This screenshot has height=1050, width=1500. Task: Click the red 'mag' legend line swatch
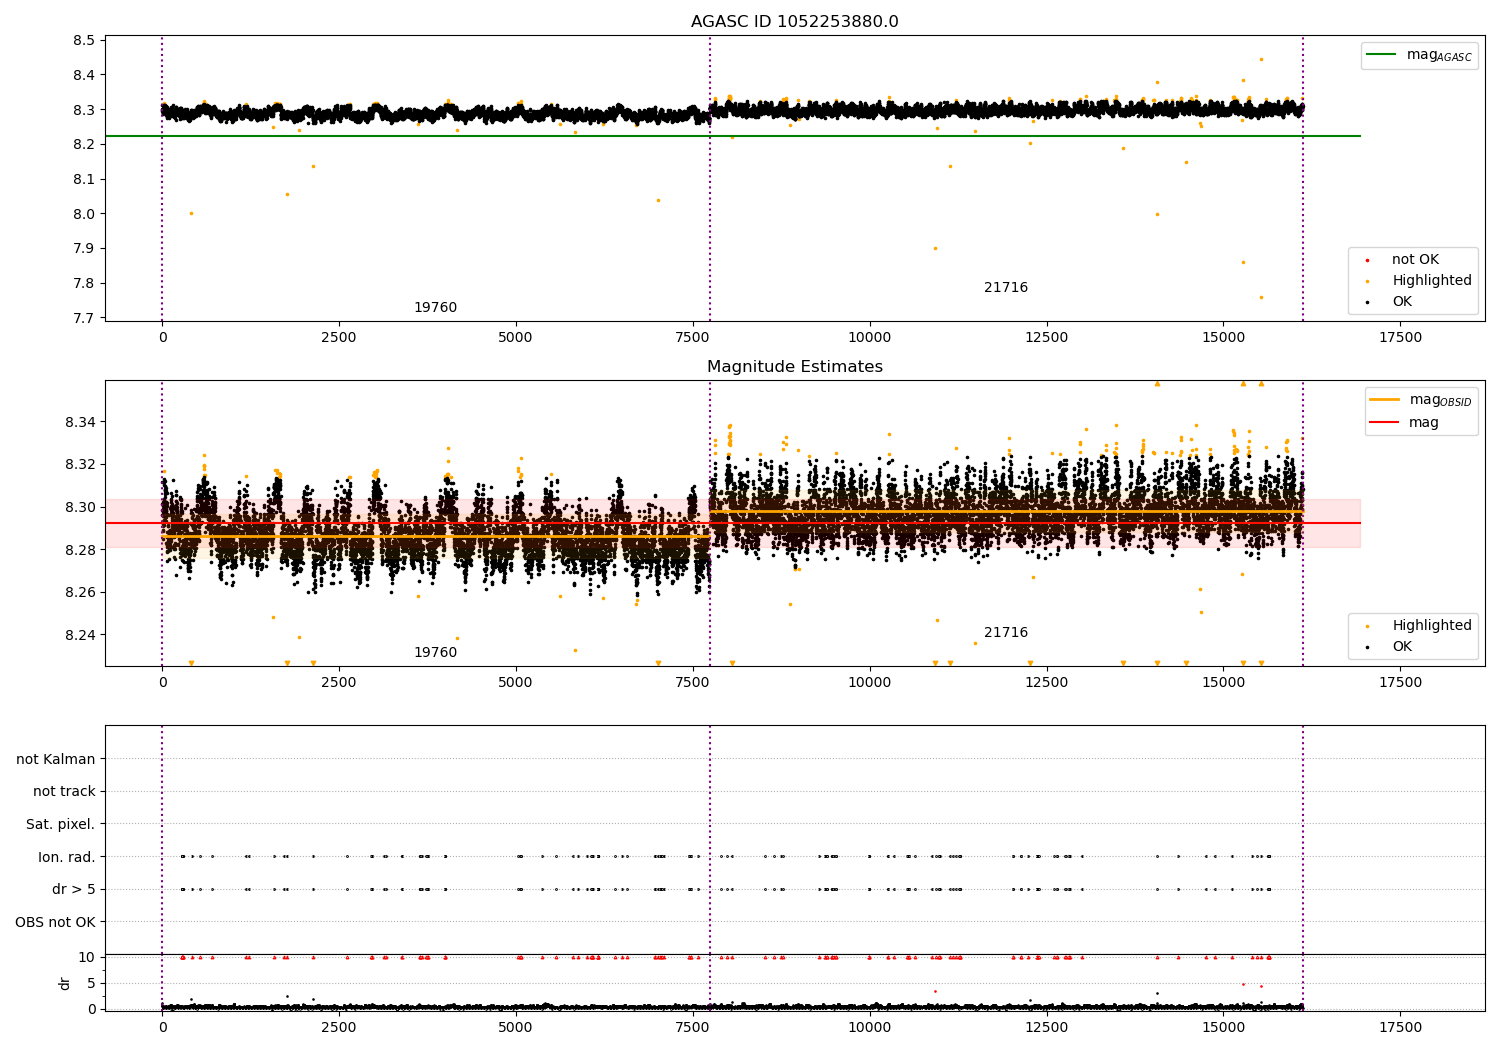[x=1384, y=422]
